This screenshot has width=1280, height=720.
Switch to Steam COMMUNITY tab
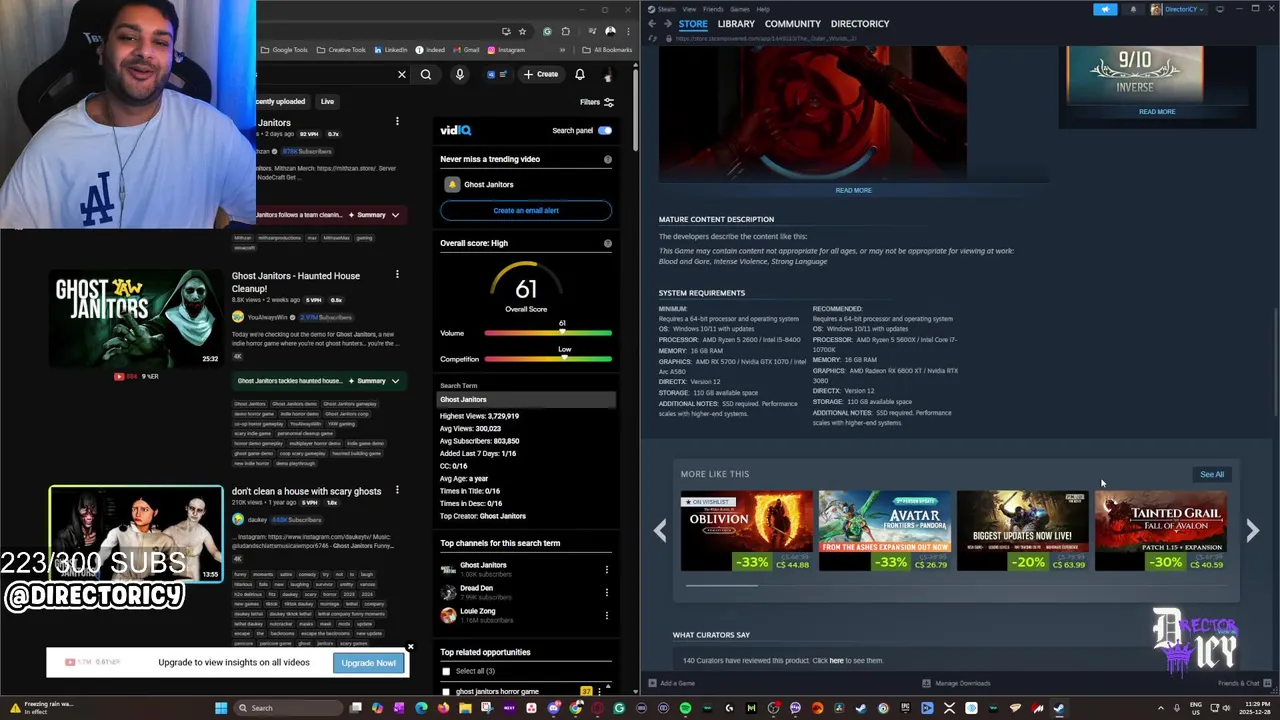click(792, 24)
